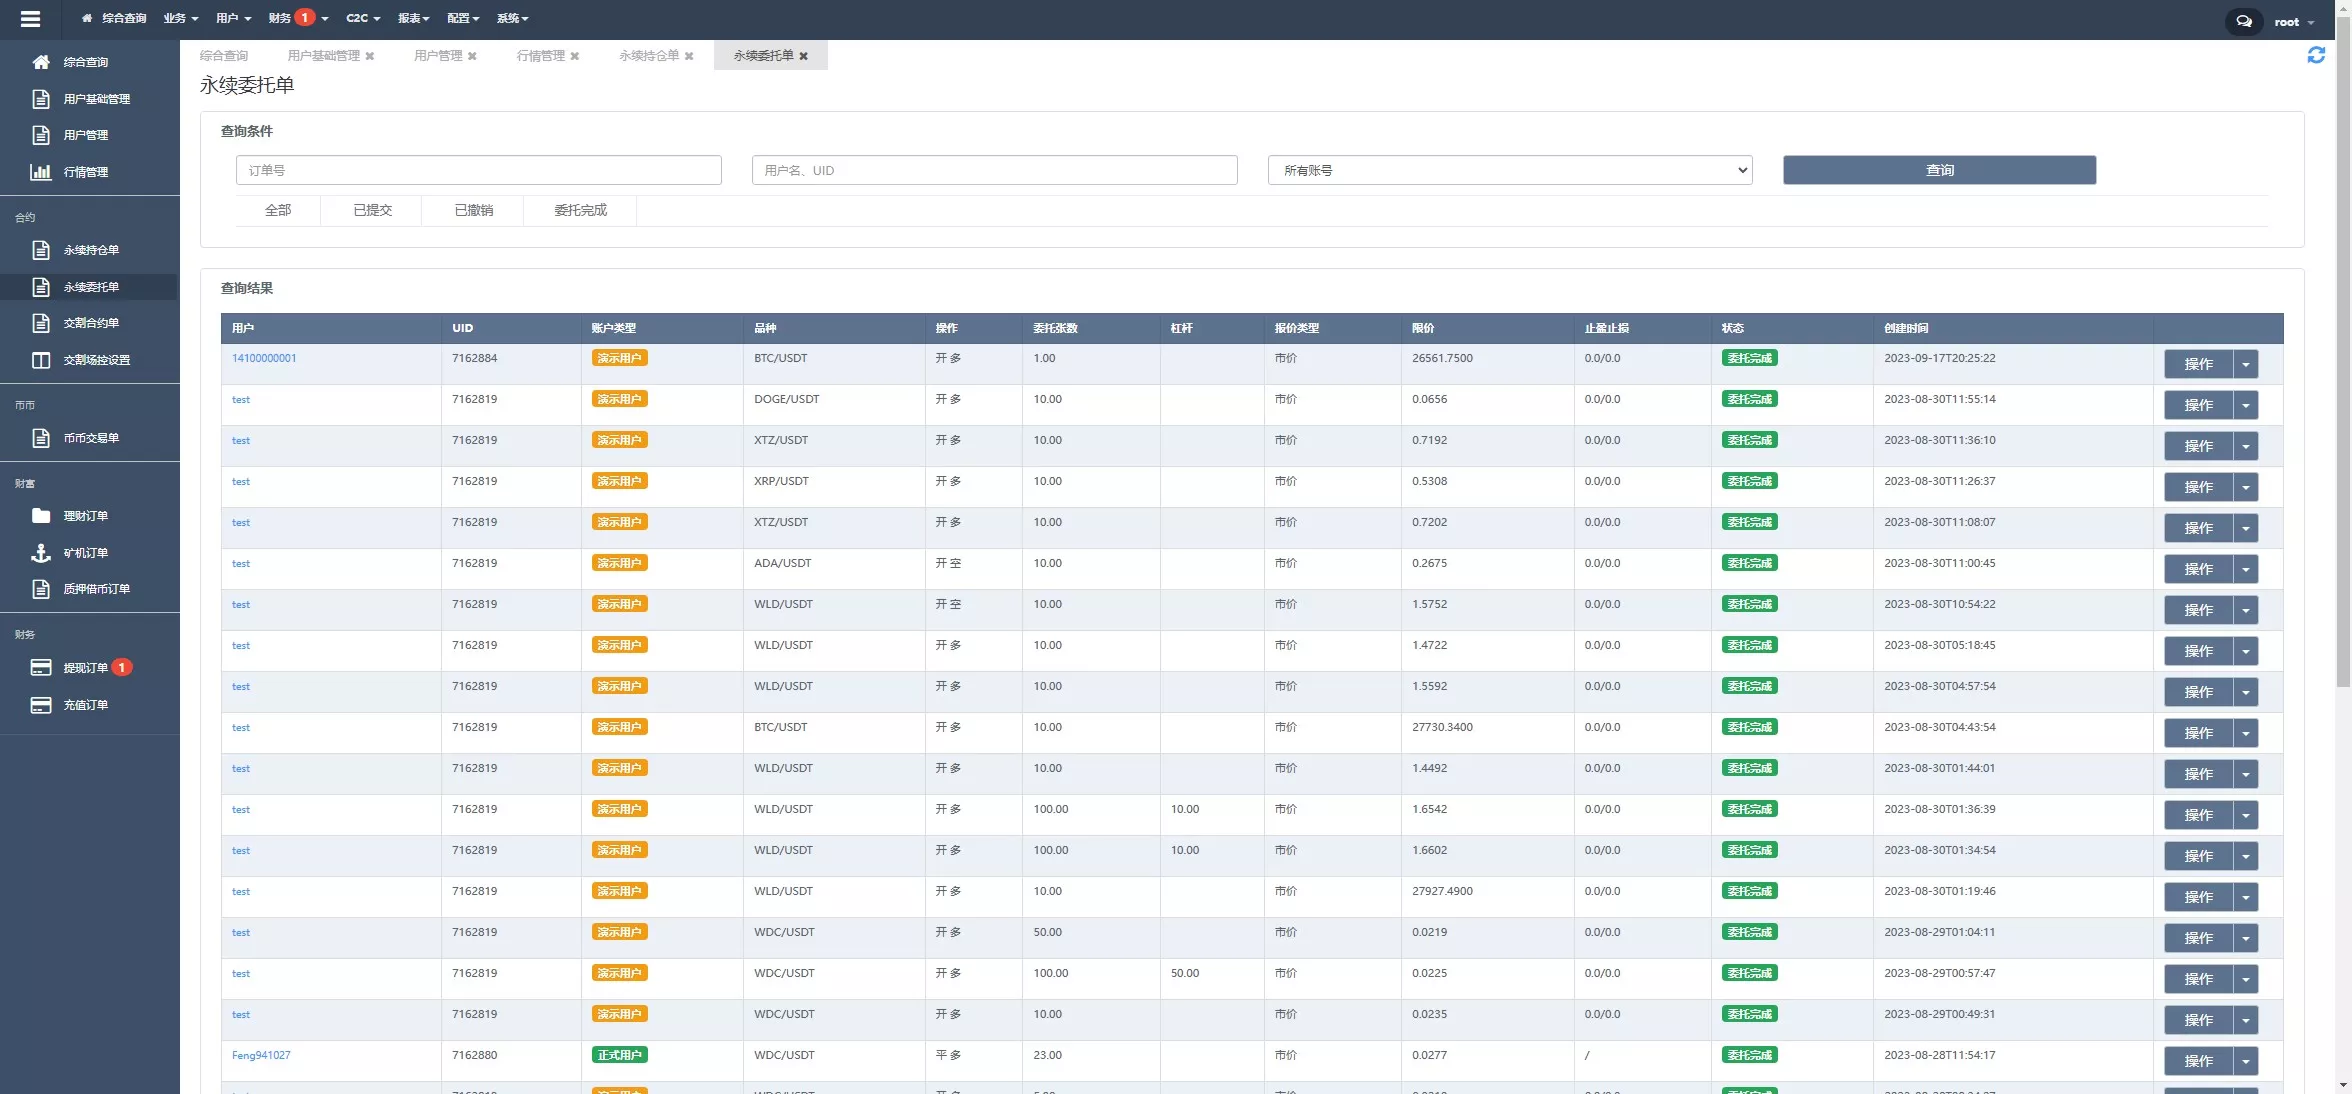2352x1094 pixels.
Task: Switch to the 行情管理 tab
Action: click(x=540, y=56)
